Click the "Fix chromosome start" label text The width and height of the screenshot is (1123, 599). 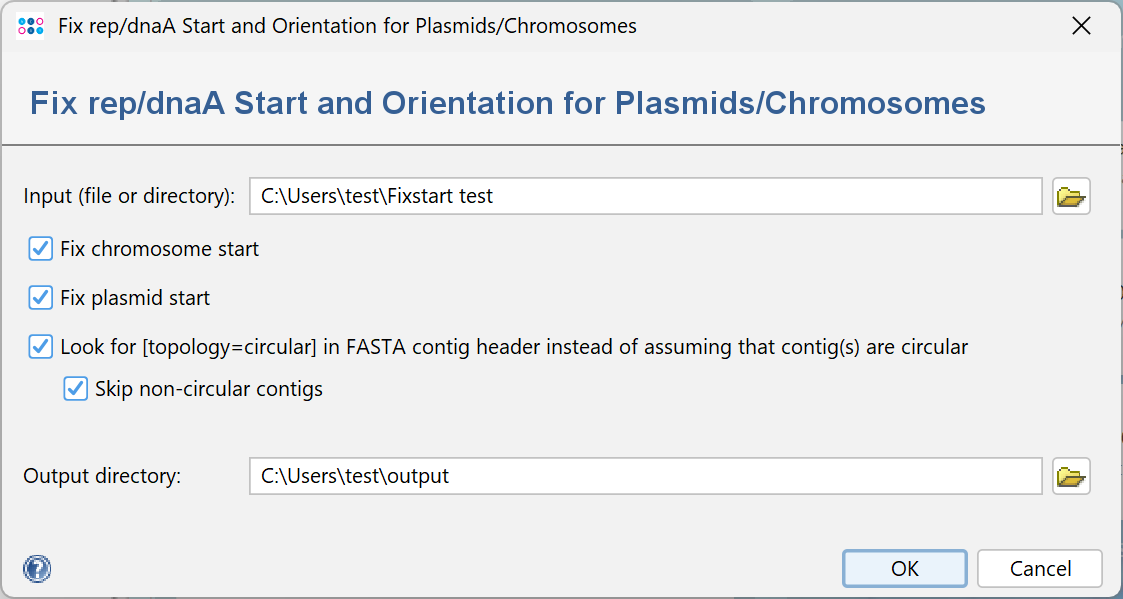(x=159, y=249)
